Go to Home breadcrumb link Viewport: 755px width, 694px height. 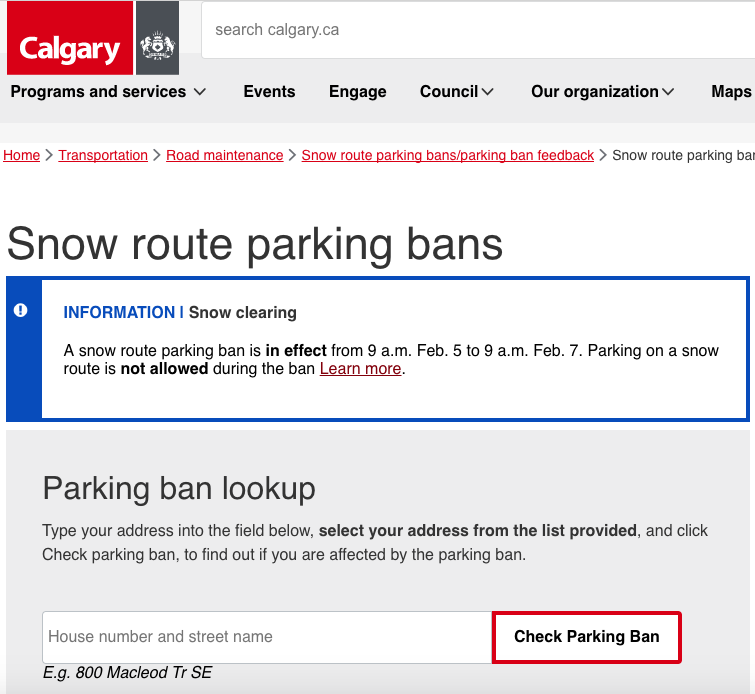coord(21,155)
